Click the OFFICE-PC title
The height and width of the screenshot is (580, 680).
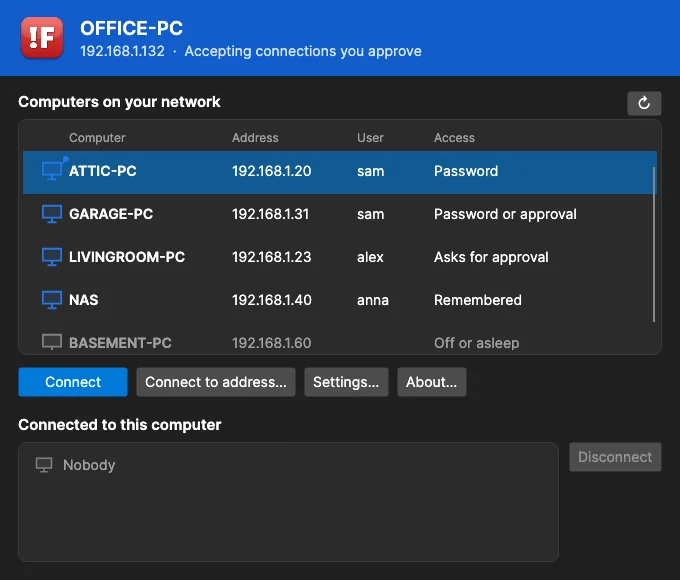point(131,28)
